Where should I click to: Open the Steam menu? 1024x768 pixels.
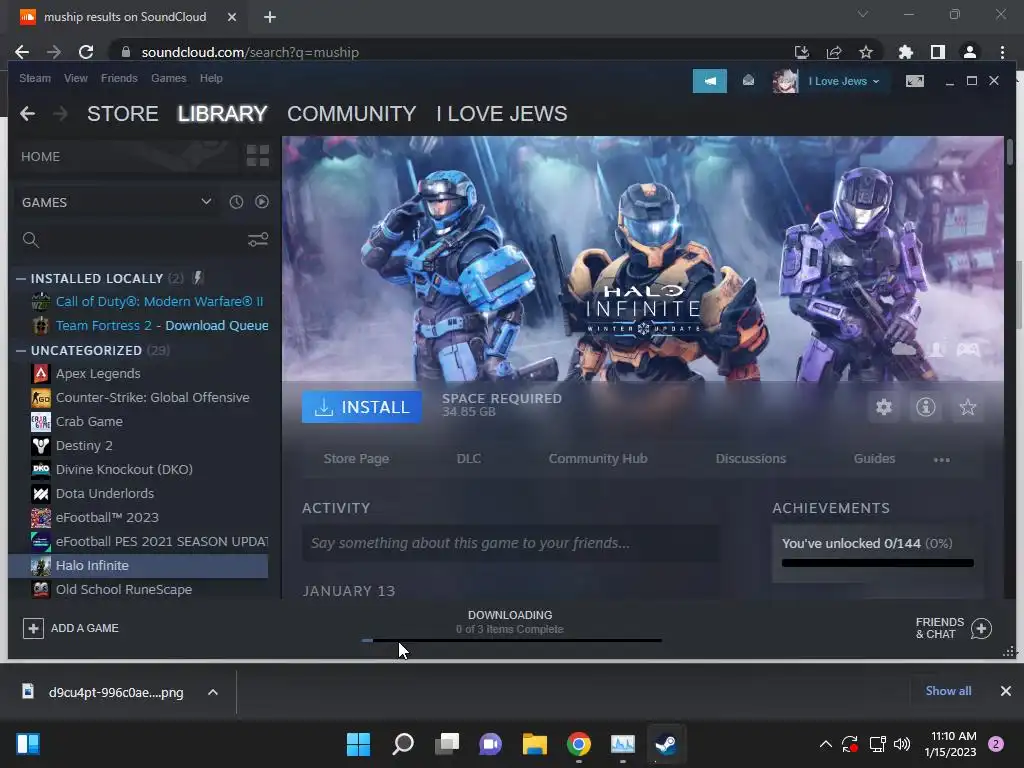(35, 78)
